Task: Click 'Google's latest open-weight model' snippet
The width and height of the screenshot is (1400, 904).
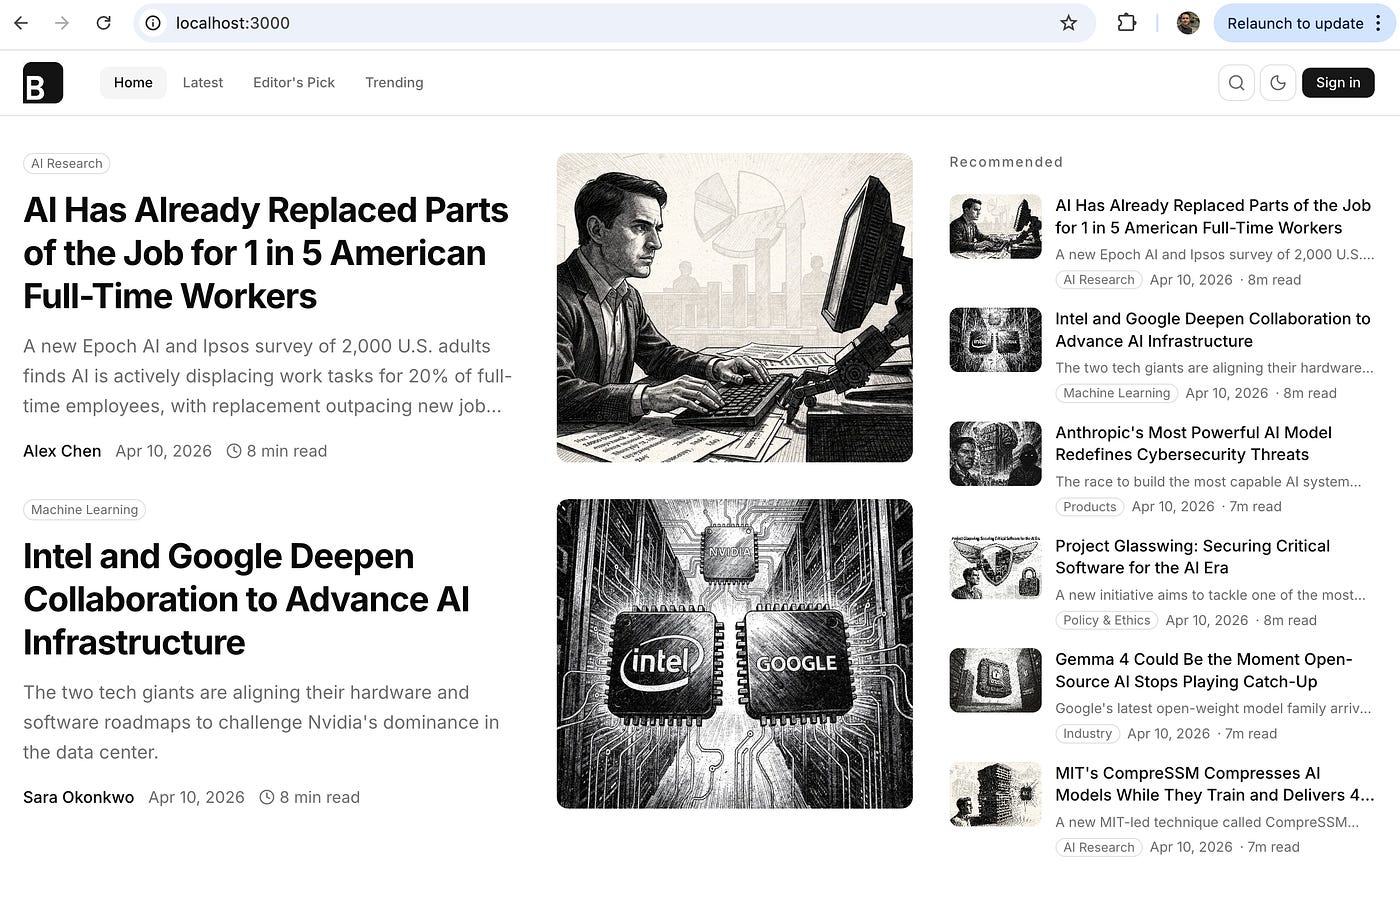Action: [x=1213, y=708]
